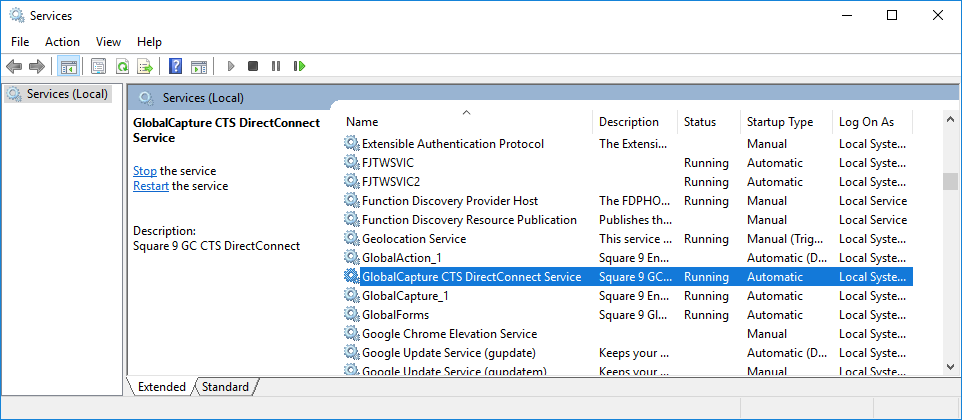Click the Stop the service link
This screenshot has width=962, height=420.
(x=145, y=171)
